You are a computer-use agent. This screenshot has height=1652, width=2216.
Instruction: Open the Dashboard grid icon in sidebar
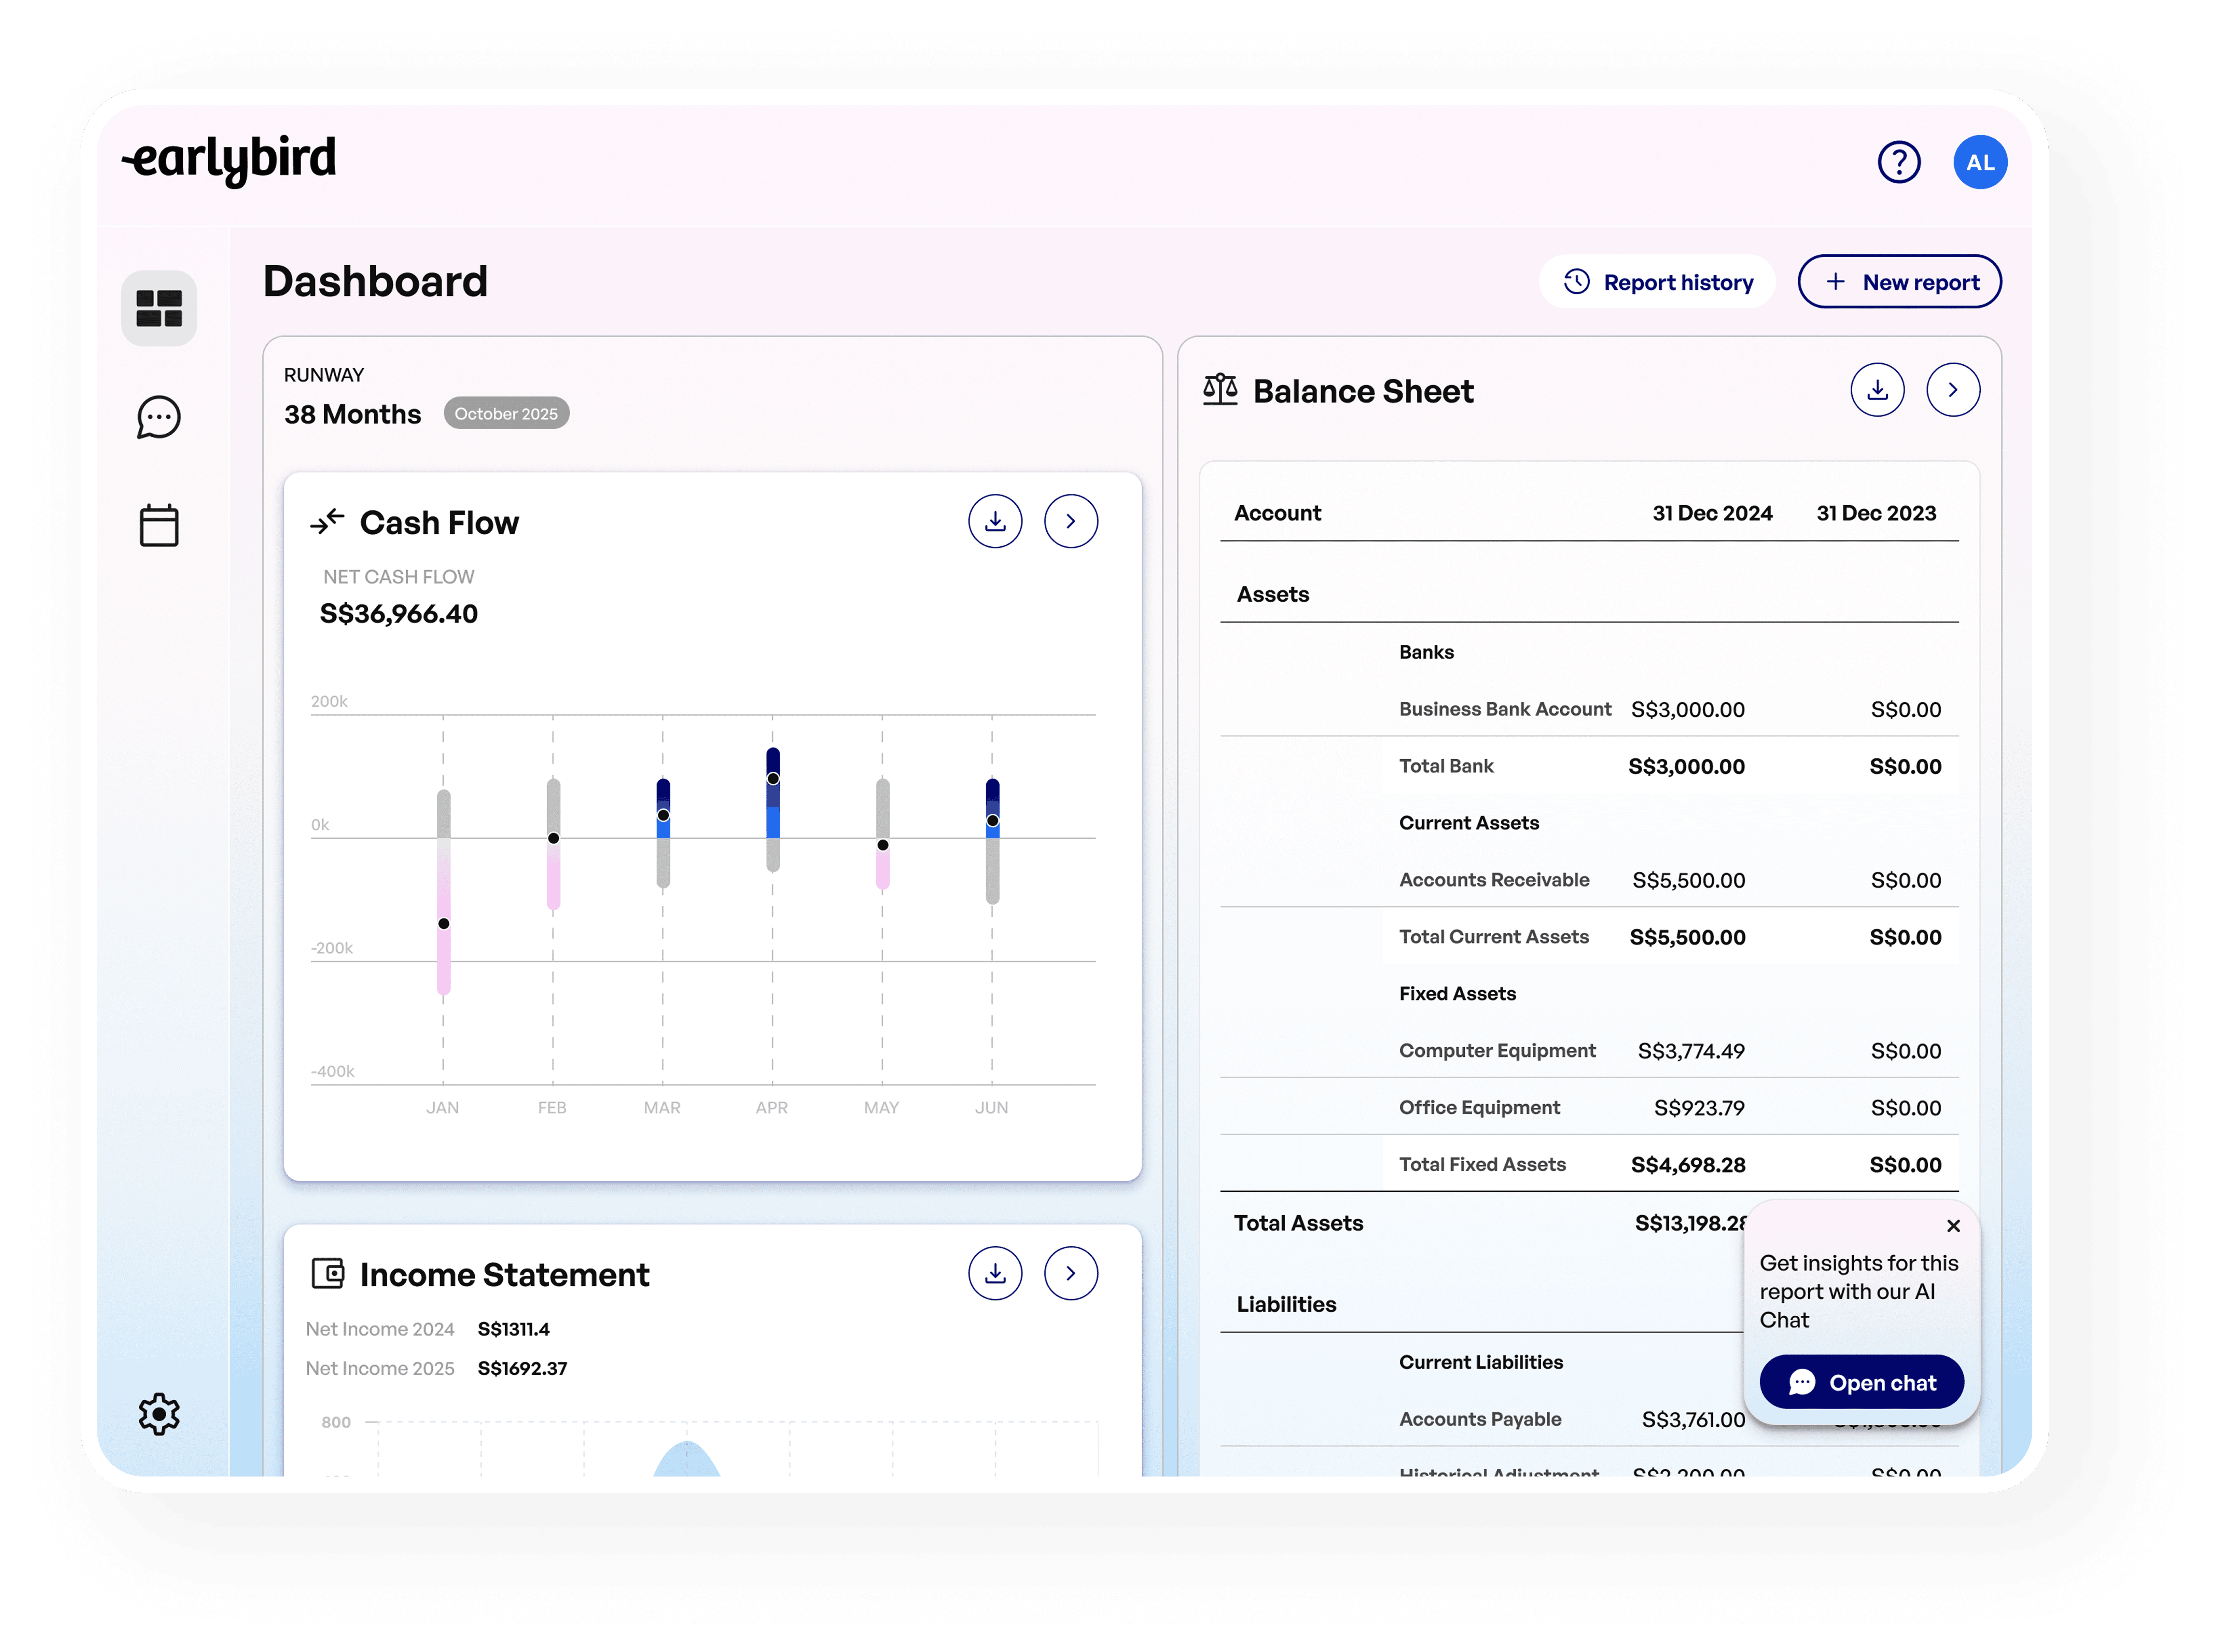(159, 308)
